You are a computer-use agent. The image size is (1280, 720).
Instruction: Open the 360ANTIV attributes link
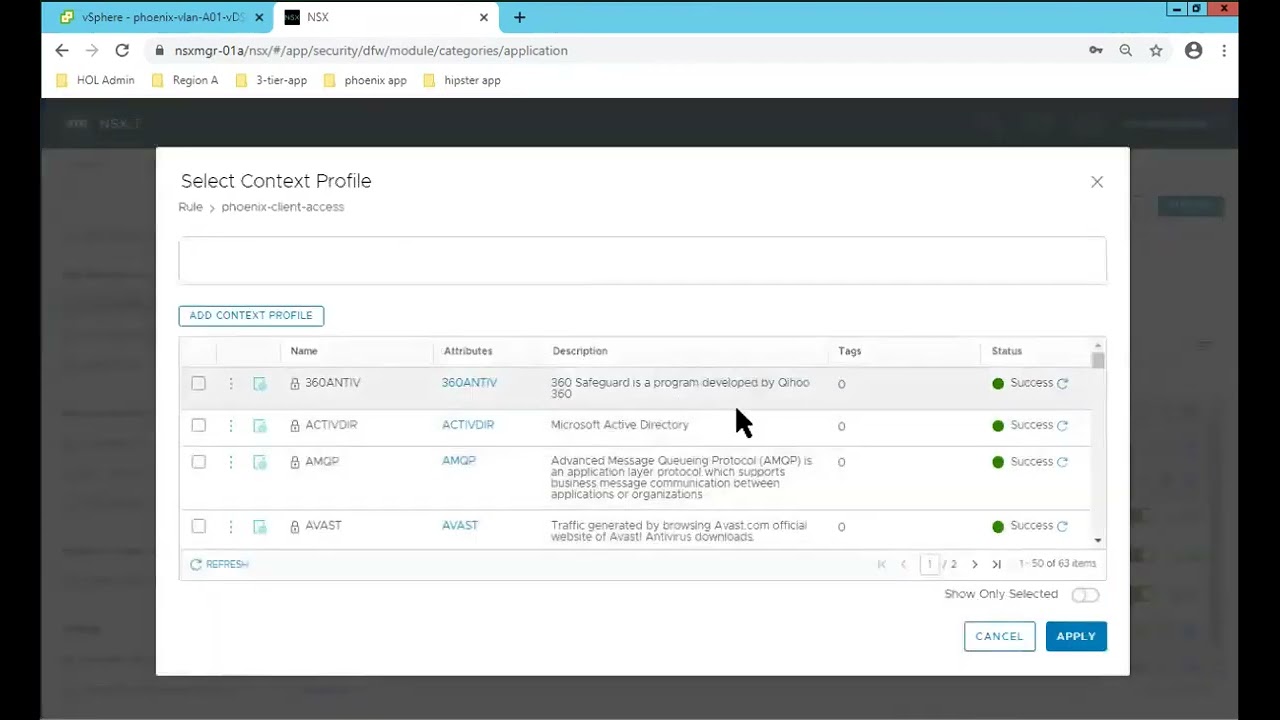pyautogui.click(x=469, y=383)
